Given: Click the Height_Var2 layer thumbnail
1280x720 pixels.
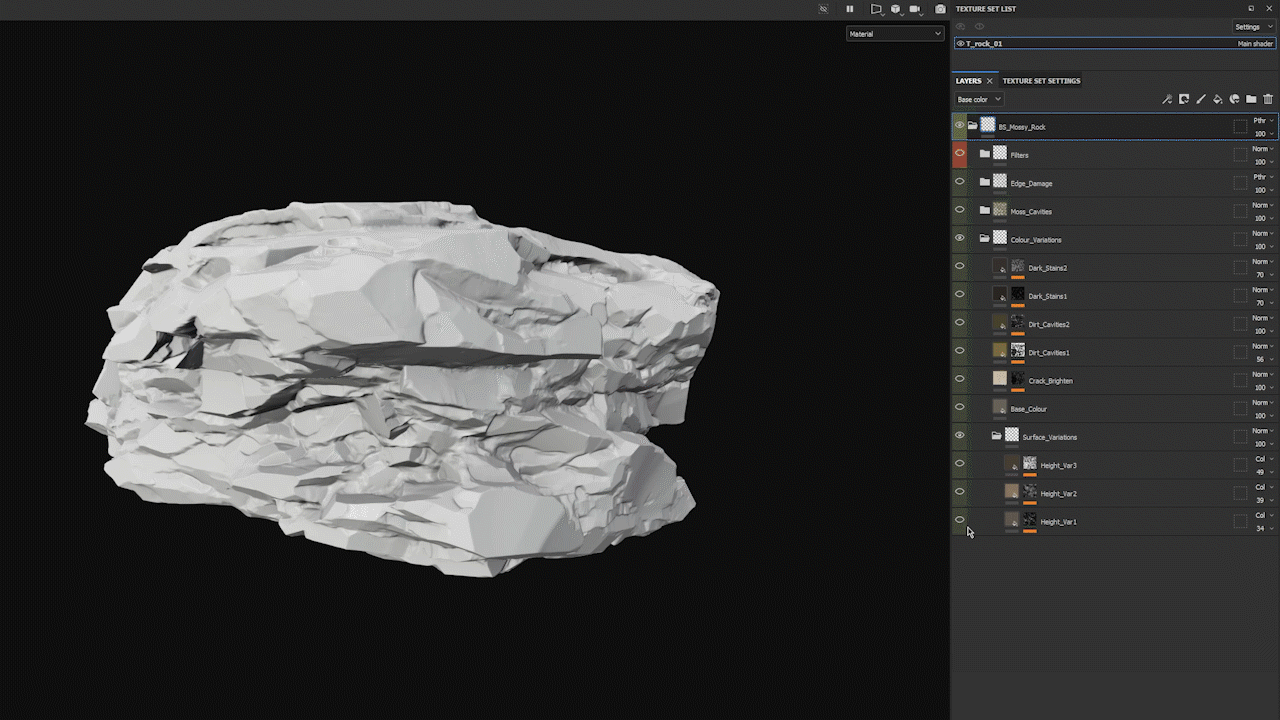Looking at the screenshot, I should (x=1013, y=492).
